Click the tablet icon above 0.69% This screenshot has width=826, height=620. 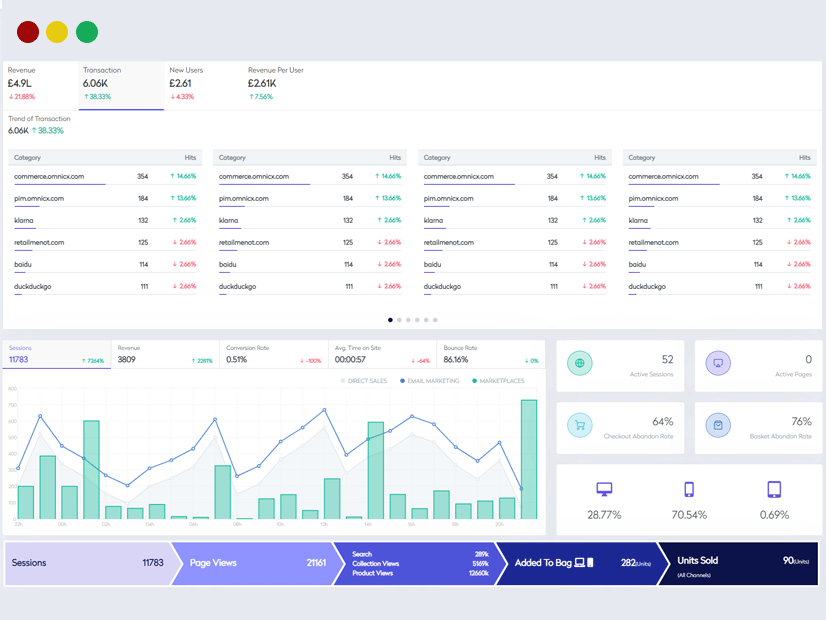point(772,487)
